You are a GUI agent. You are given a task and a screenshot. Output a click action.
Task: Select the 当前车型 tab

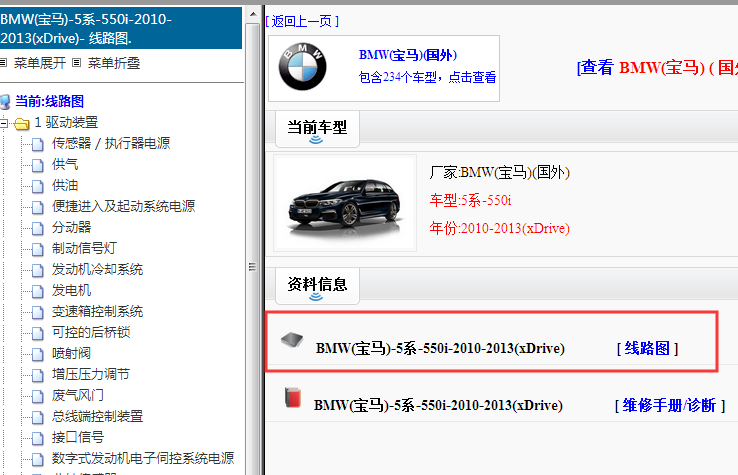coord(317,129)
